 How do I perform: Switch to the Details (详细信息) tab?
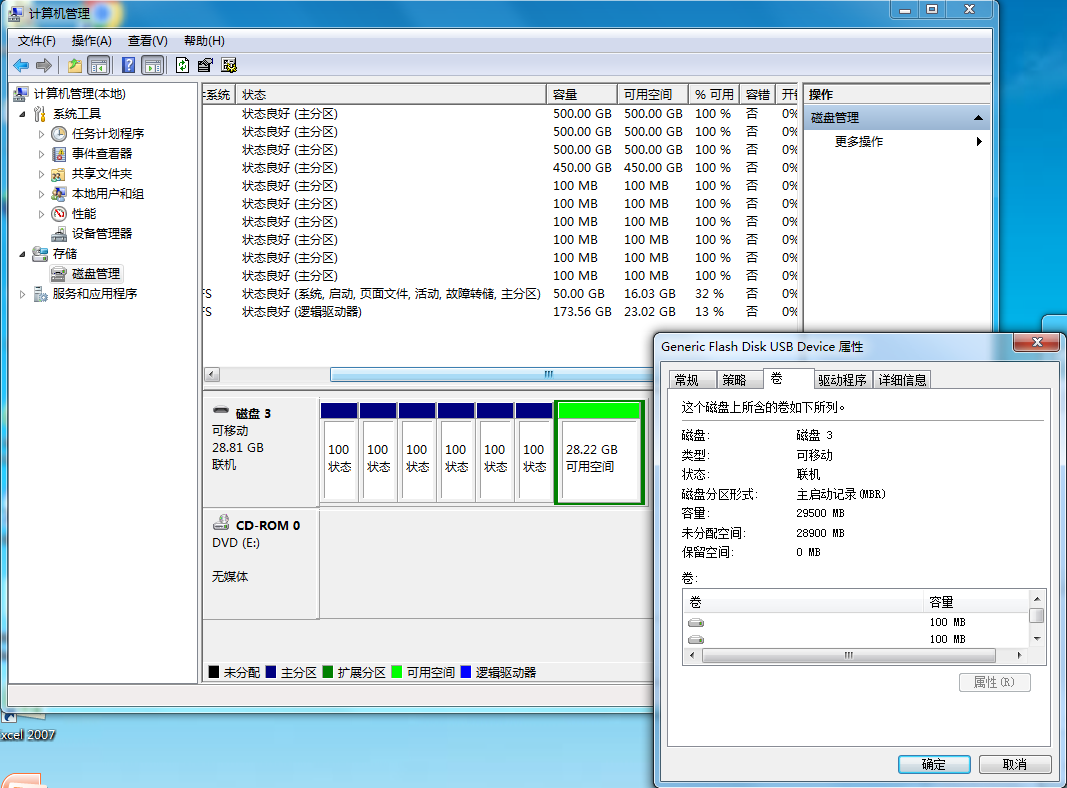coord(902,380)
